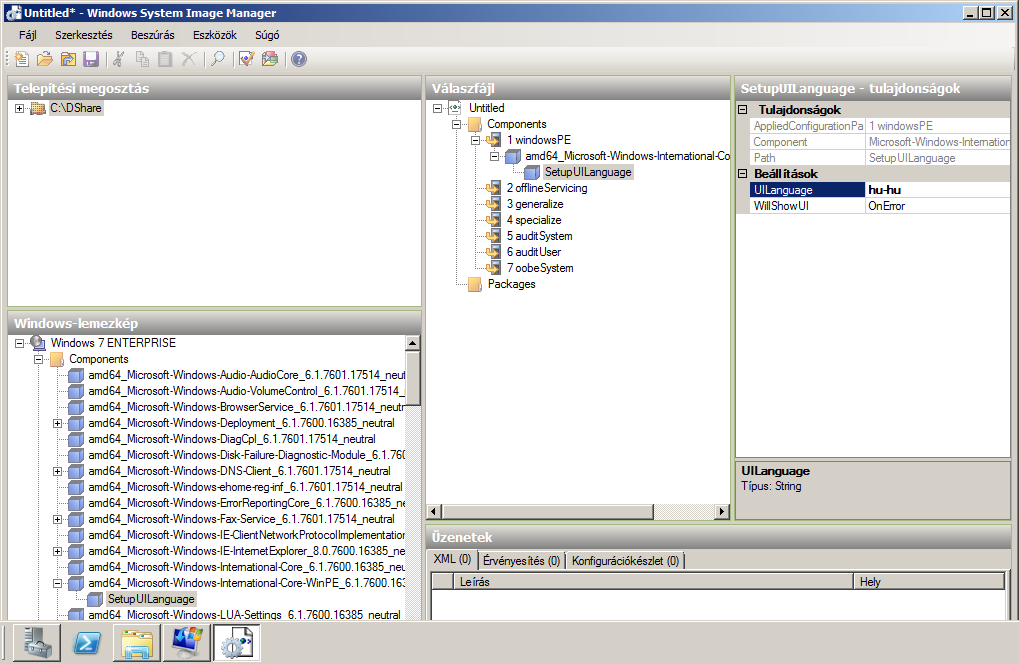Collapse Components under Windows 7 ENTERPRISE
Viewport: 1019px width, 664px height.
click(38, 359)
